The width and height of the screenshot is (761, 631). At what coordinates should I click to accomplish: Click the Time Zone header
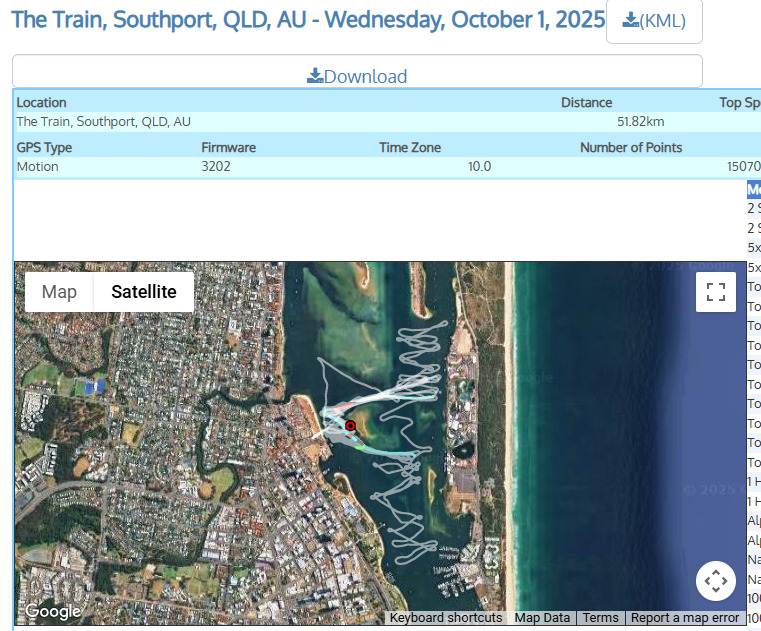coord(409,147)
